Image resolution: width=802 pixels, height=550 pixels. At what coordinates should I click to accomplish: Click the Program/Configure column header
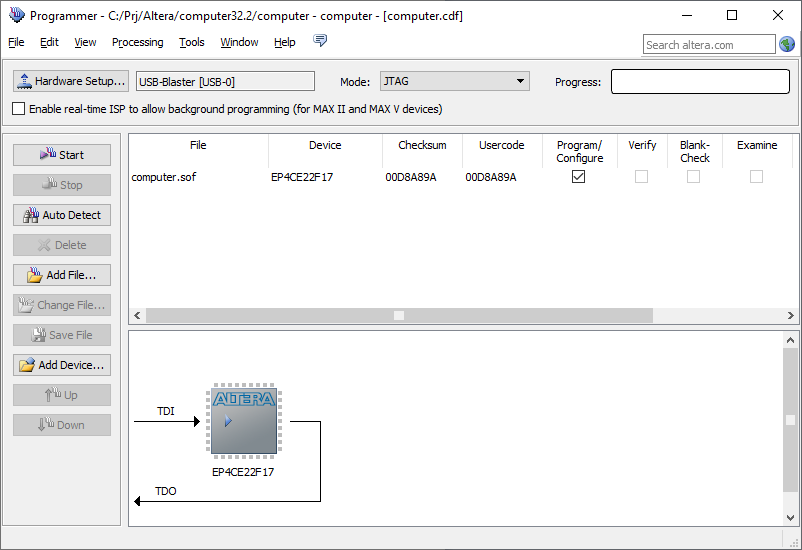580,151
